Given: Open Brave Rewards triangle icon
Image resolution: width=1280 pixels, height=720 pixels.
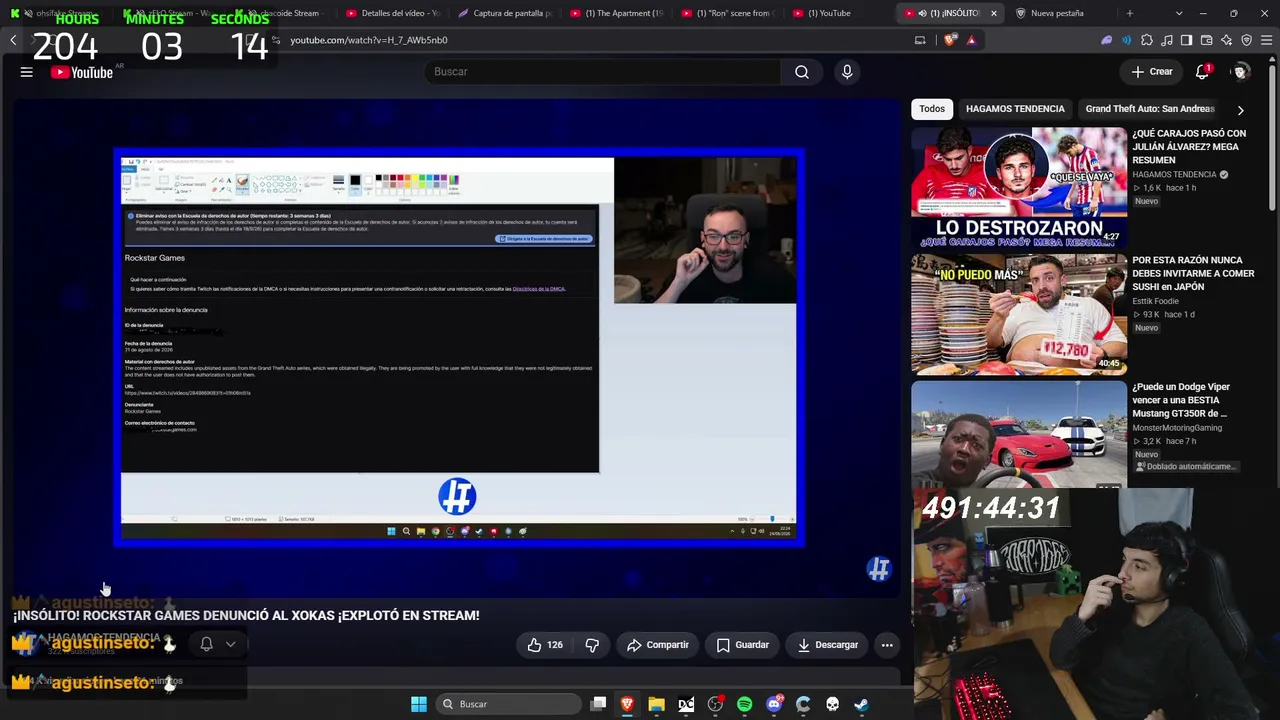Looking at the screenshot, I should point(971,40).
